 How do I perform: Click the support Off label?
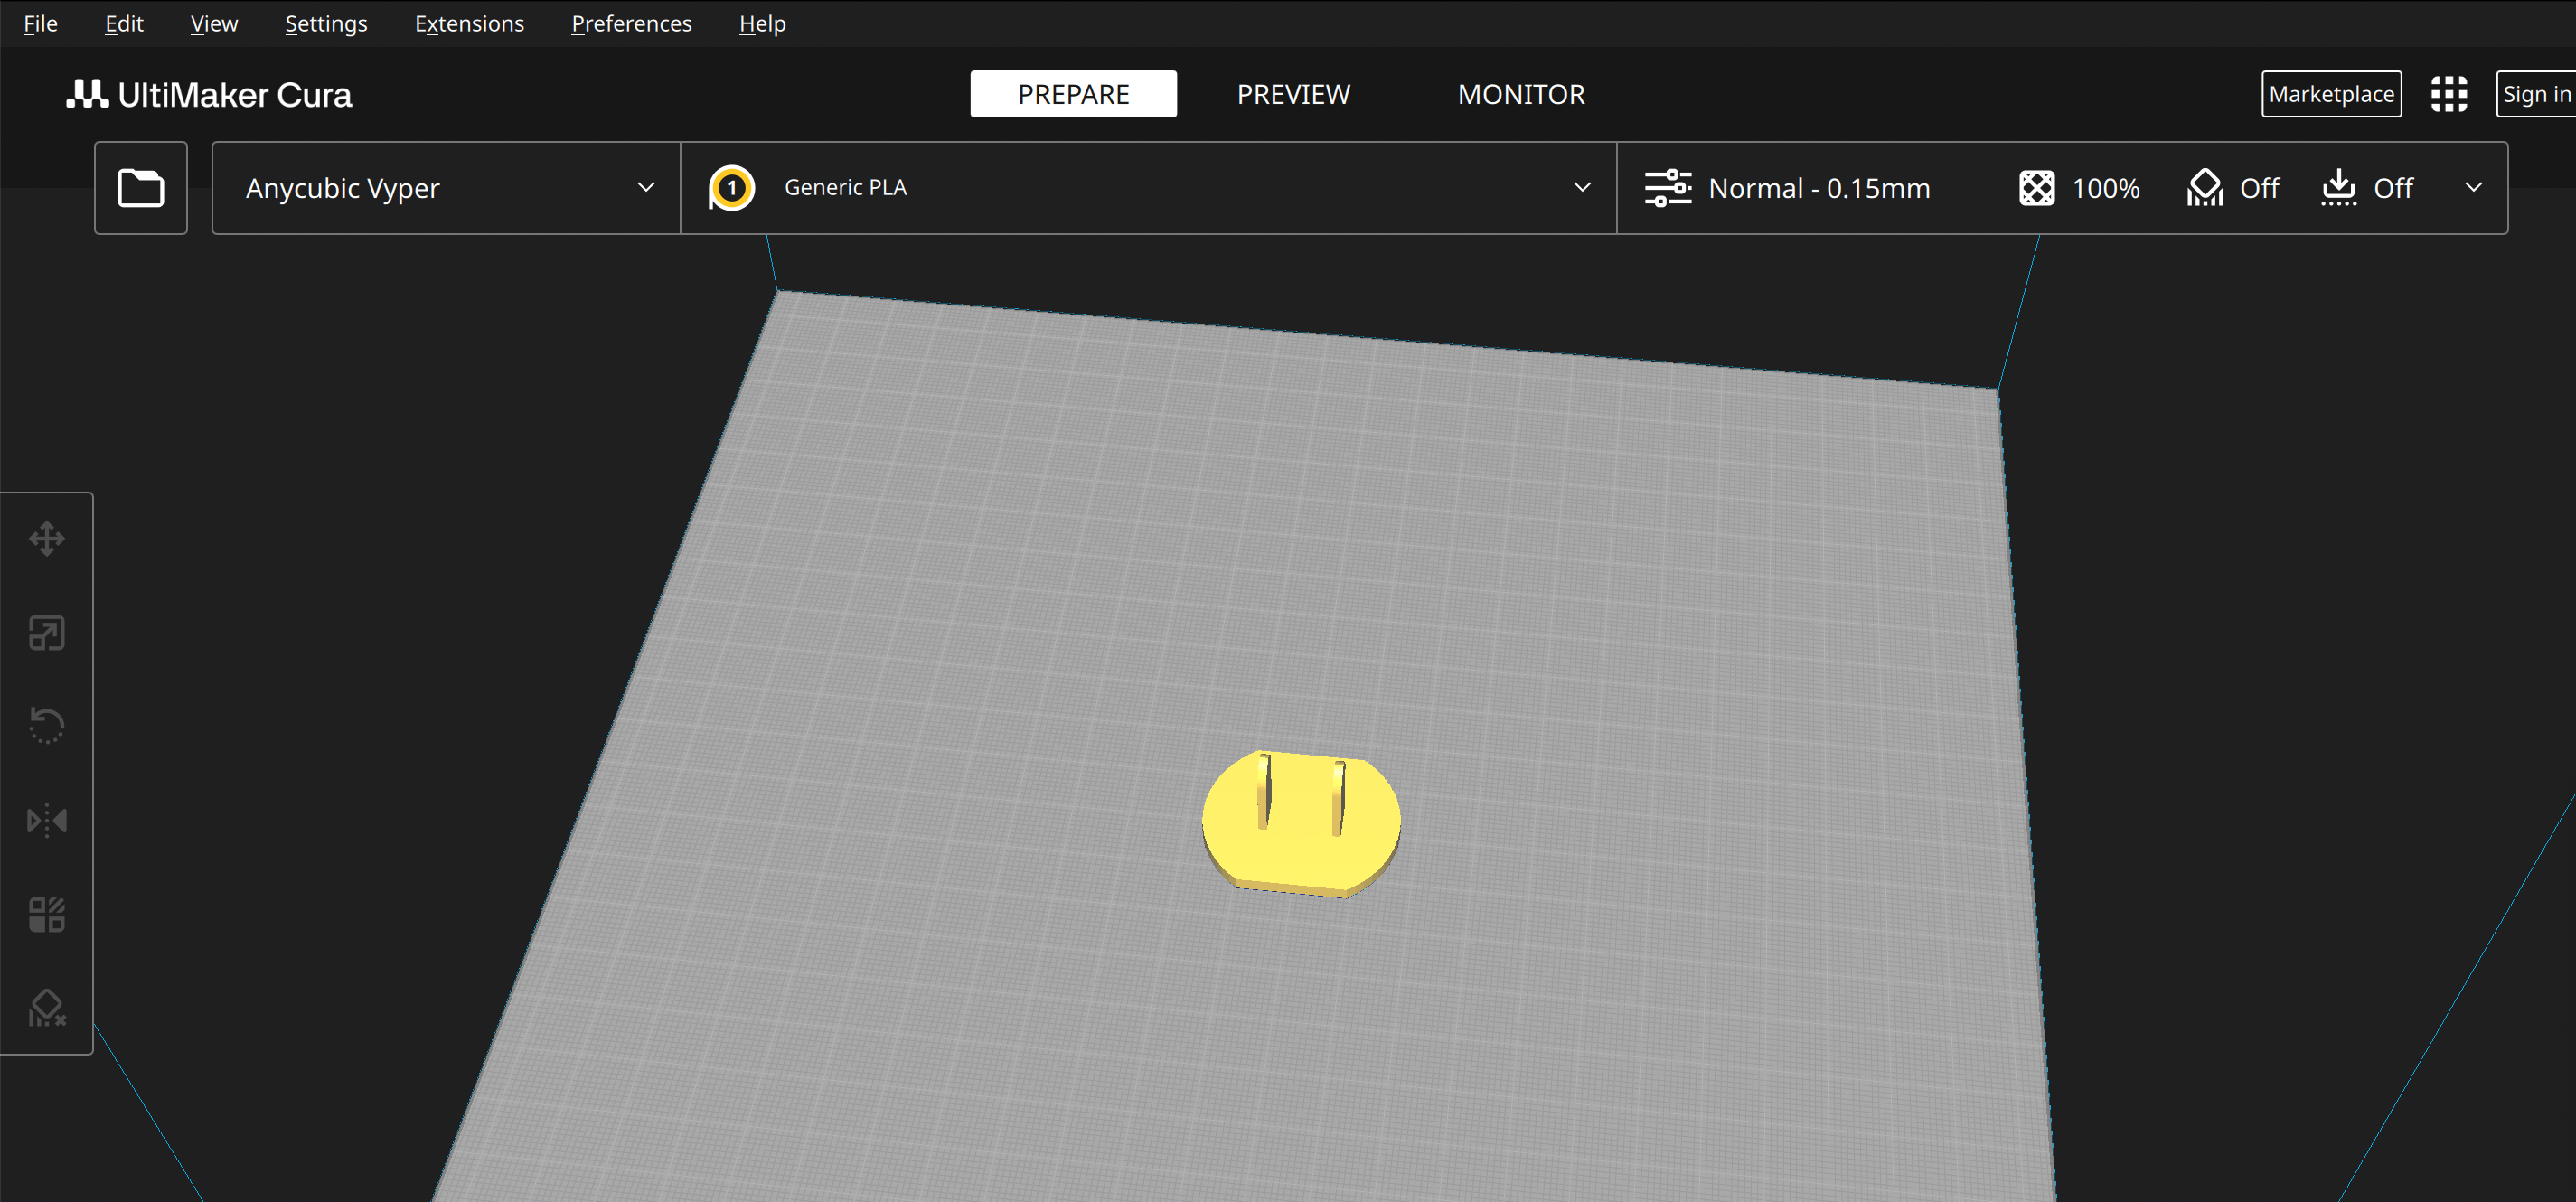click(x=2259, y=188)
